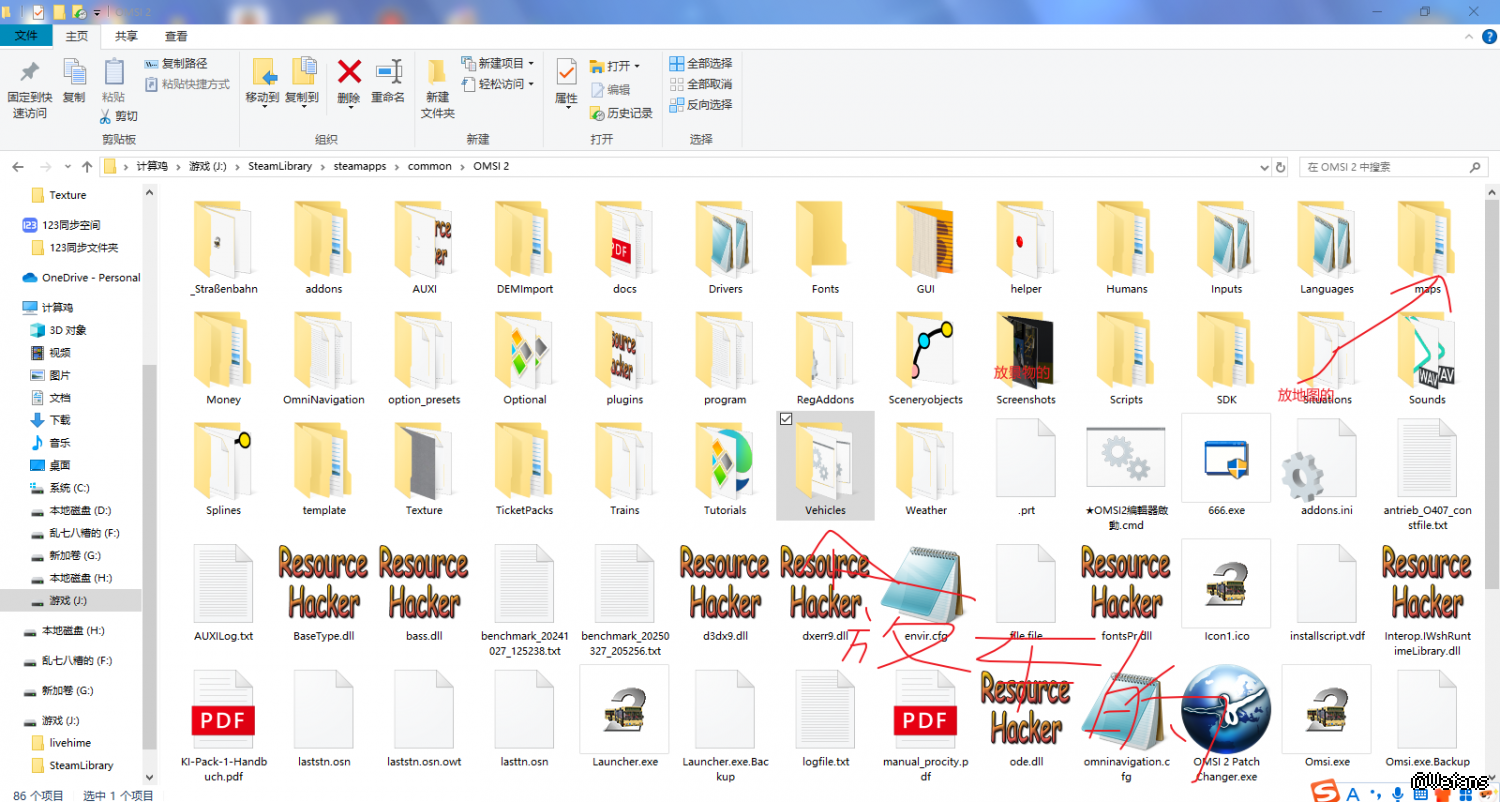The height and width of the screenshot is (802, 1500).
Task: Select 下载 in the navigation pane
Action: point(51,420)
